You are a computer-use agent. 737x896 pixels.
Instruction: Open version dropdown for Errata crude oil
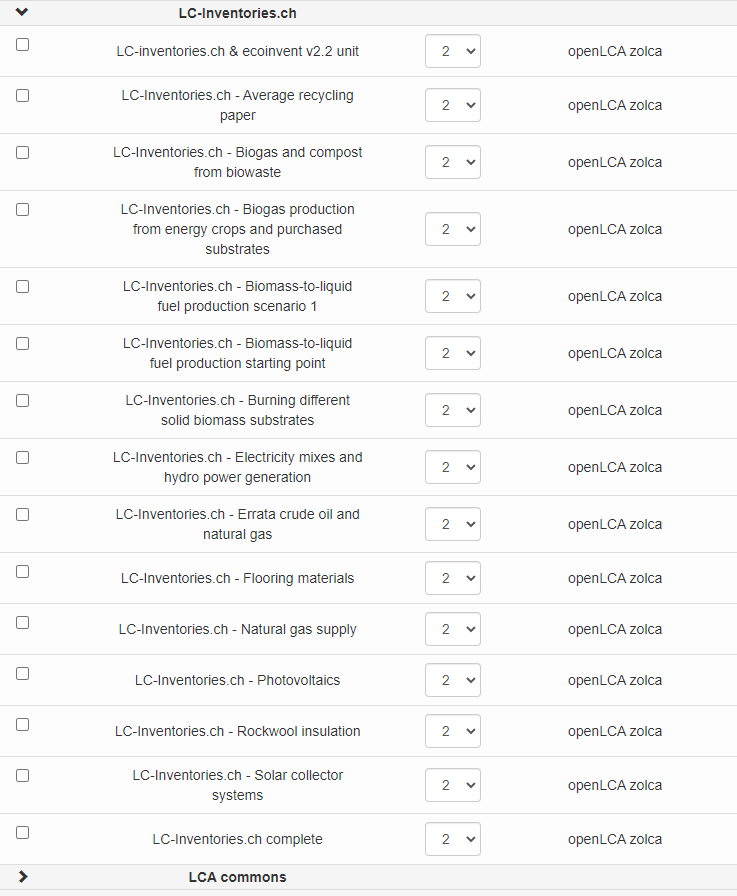click(452, 524)
